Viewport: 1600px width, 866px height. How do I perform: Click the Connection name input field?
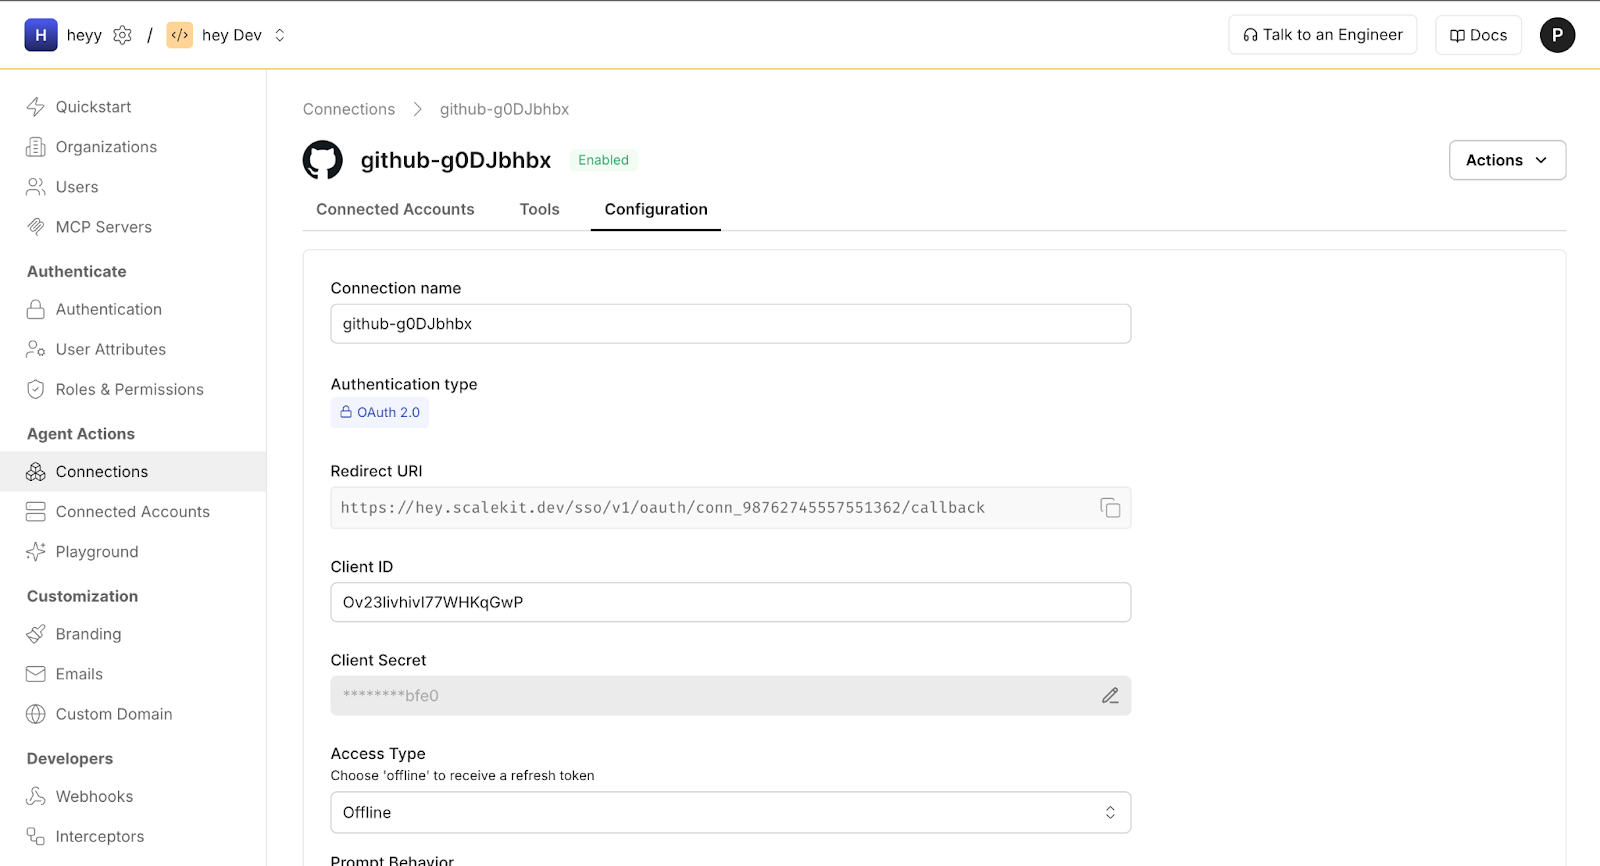pyautogui.click(x=731, y=324)
